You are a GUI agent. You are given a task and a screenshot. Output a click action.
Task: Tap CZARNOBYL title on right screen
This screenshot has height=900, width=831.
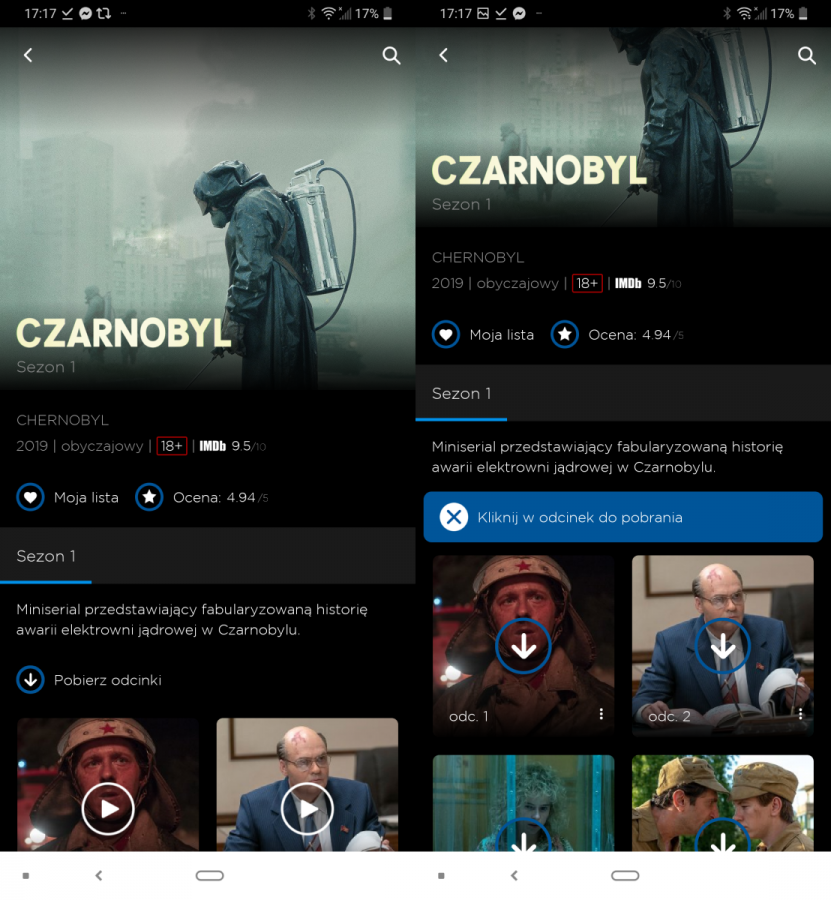pyautogui.click(x=539, y=170)
